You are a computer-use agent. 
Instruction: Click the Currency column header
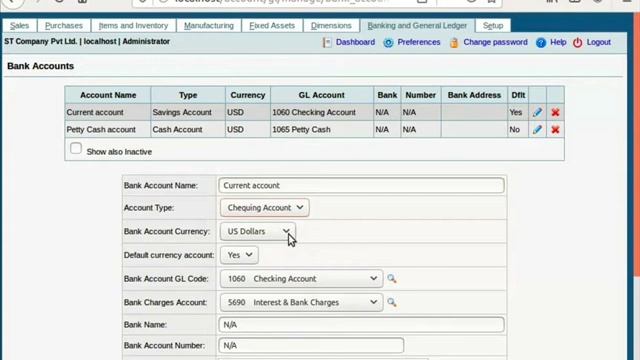[x=248, y=95]
